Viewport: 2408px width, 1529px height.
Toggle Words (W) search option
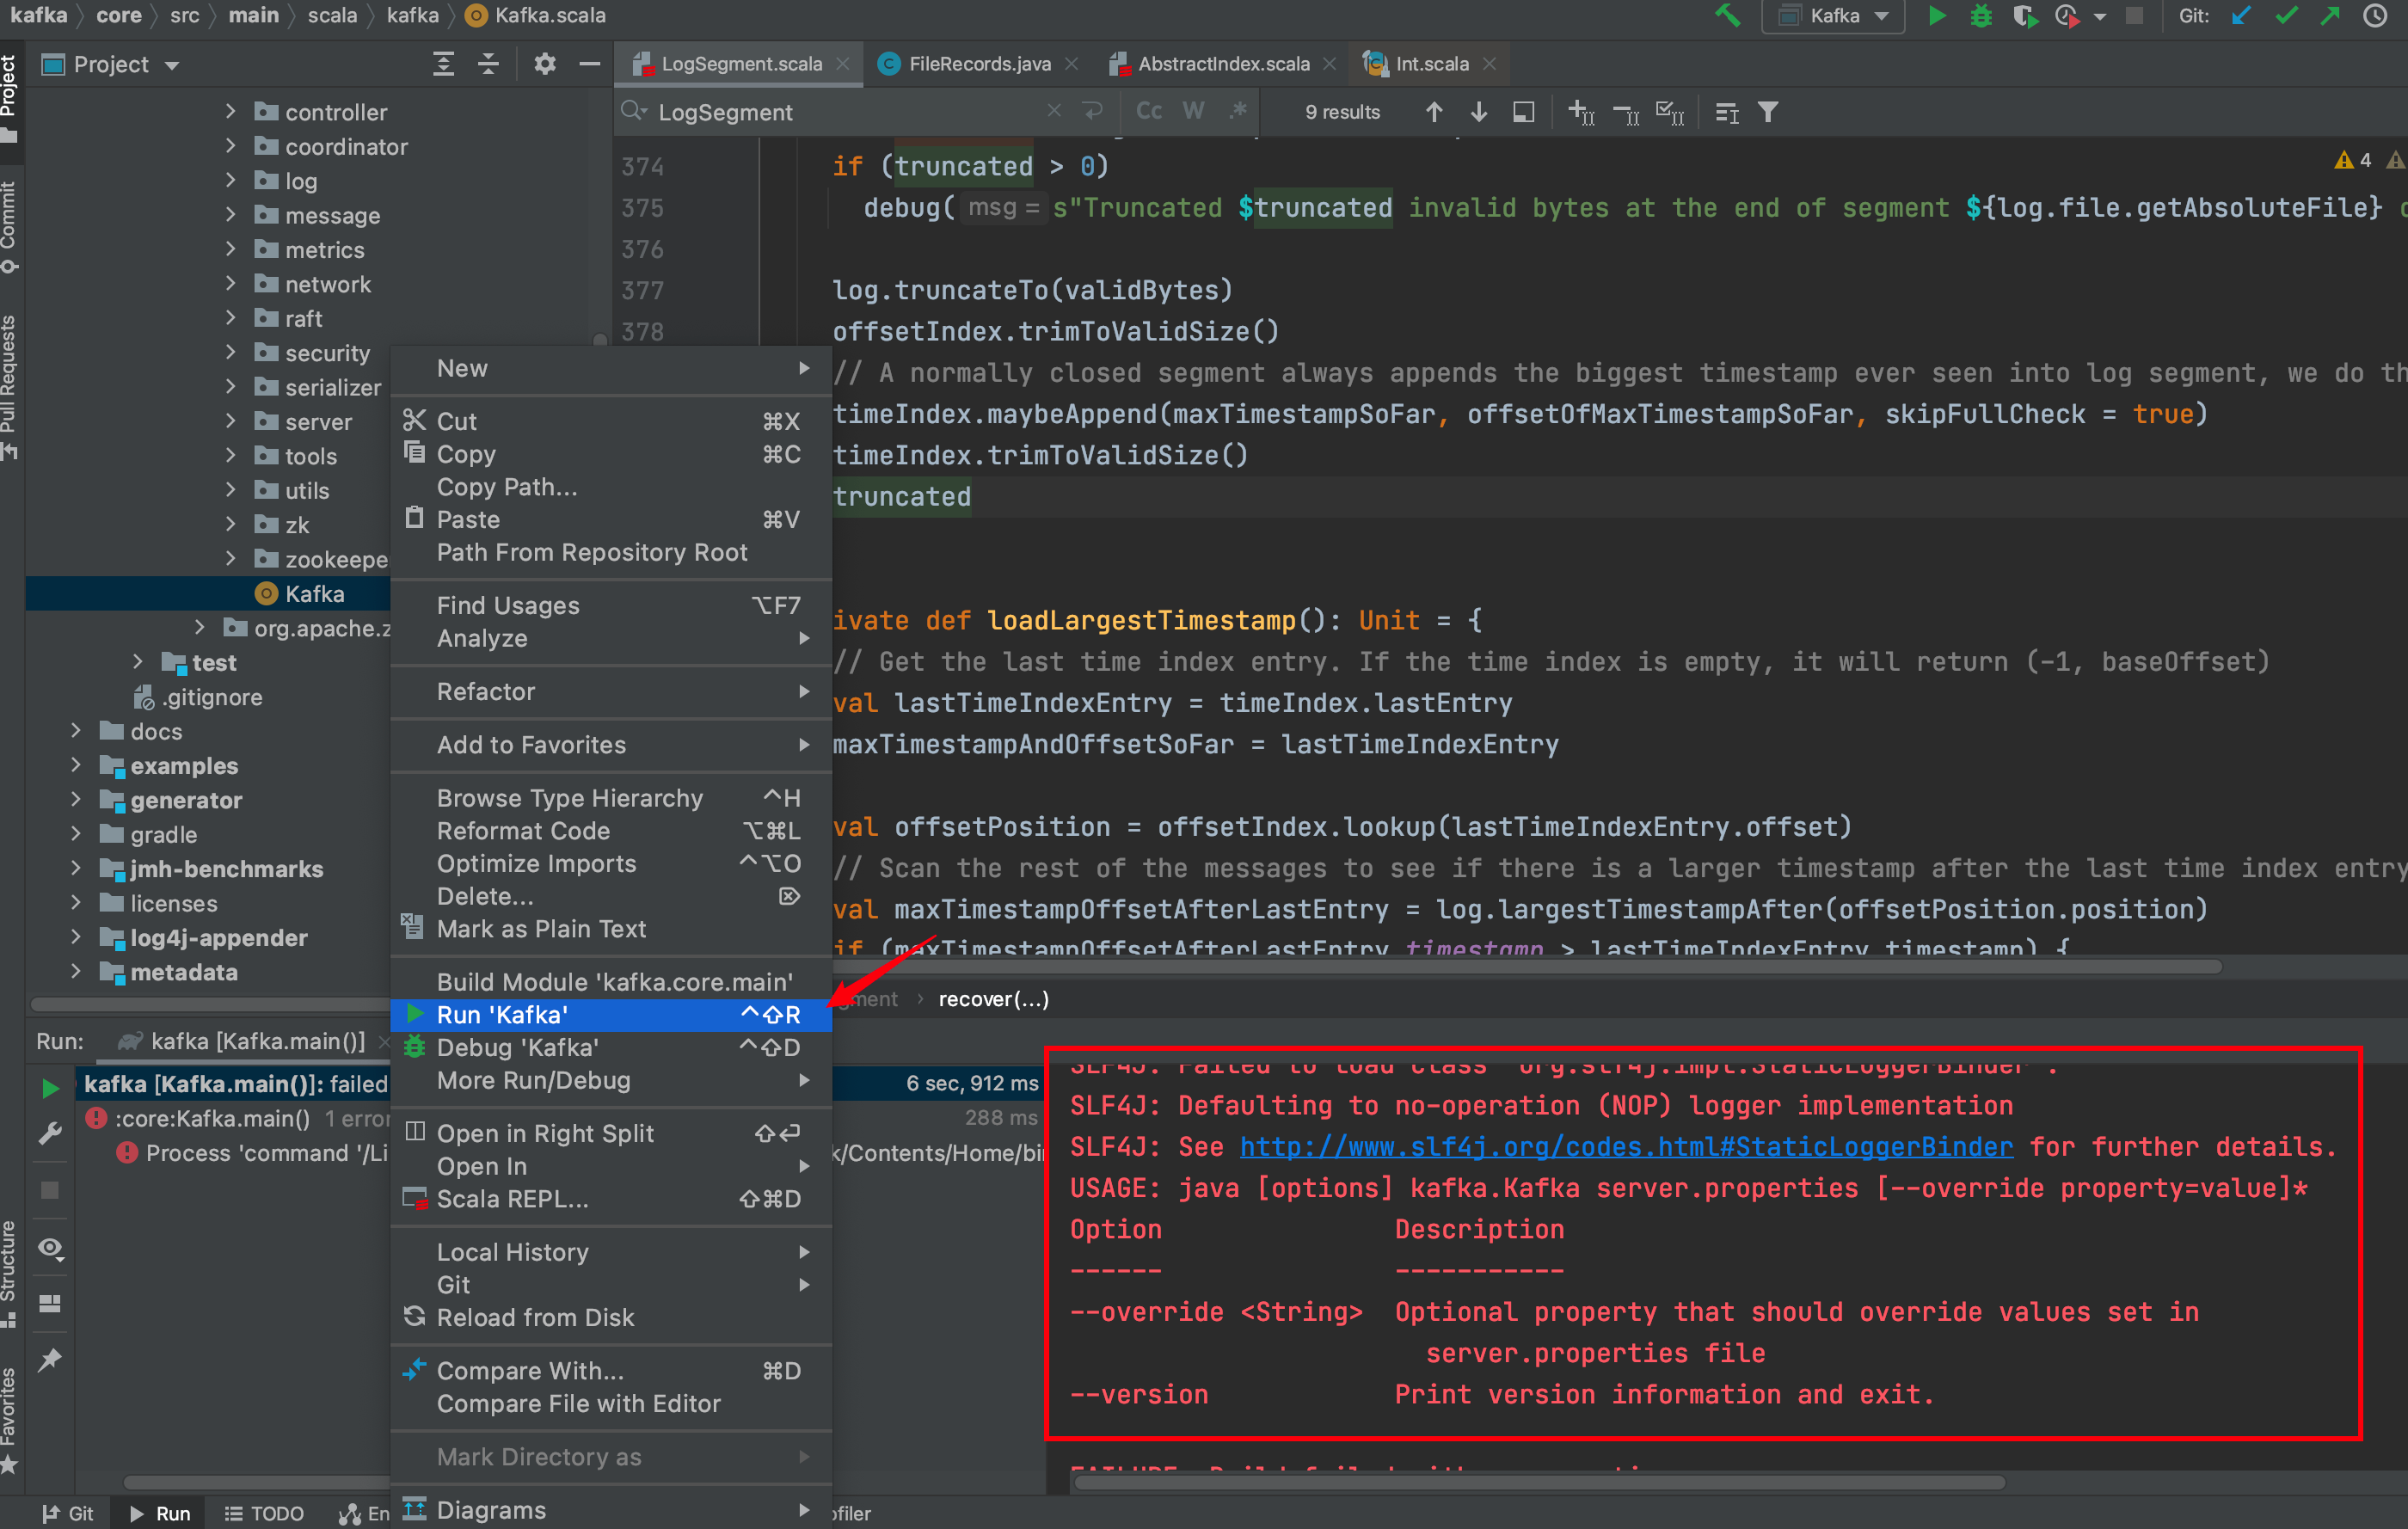1193,111
